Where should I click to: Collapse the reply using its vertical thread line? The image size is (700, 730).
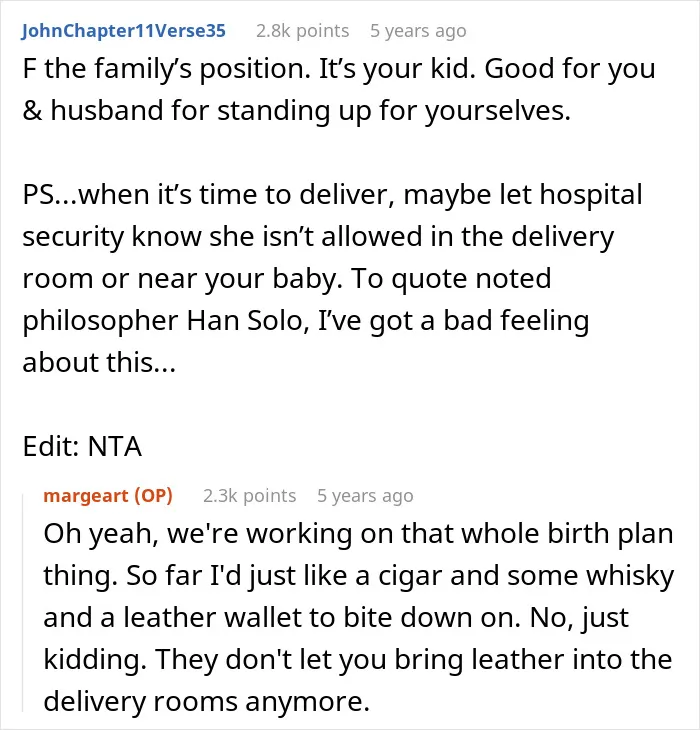tap(22, 603)
